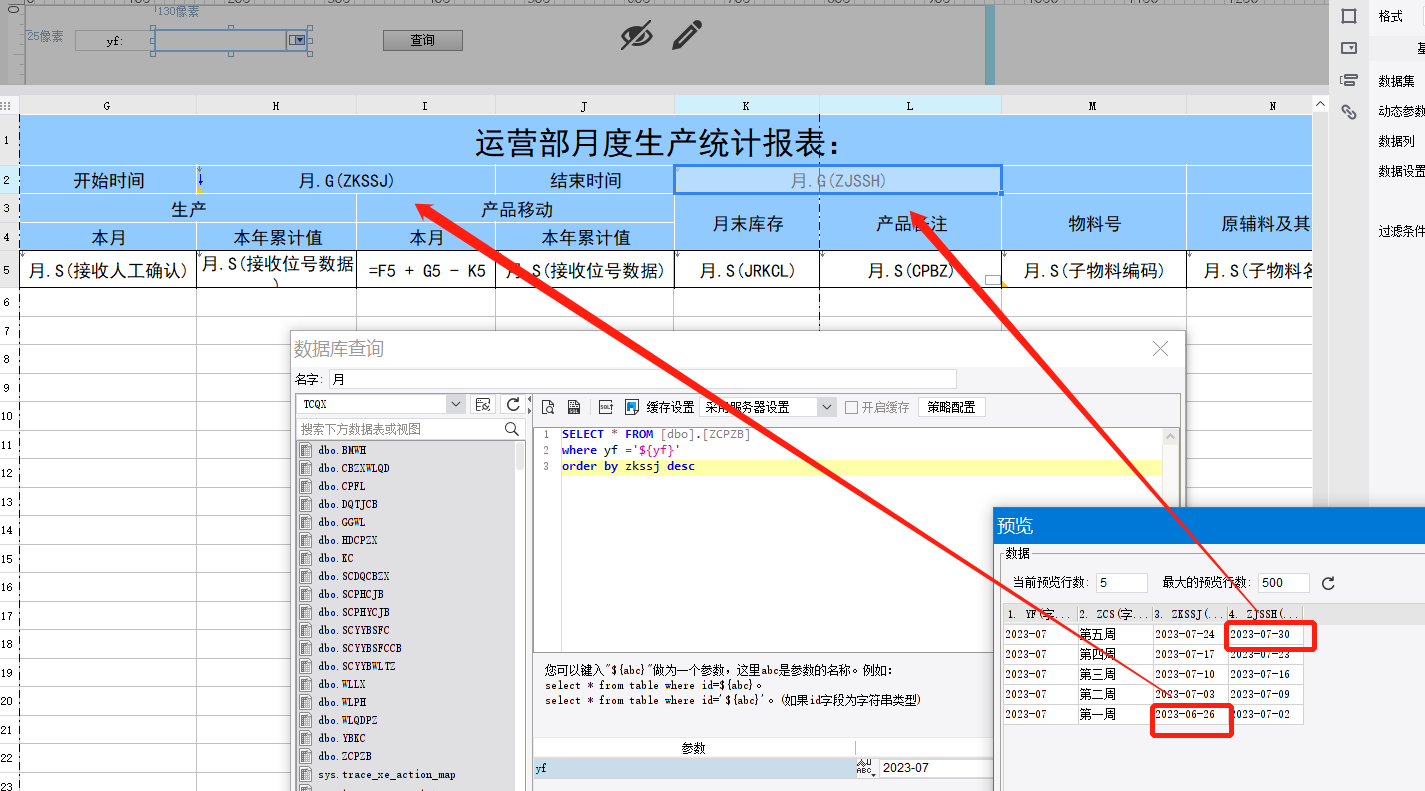
Task: Click preview cell 第五周
Action: [x=1115, y=634]
